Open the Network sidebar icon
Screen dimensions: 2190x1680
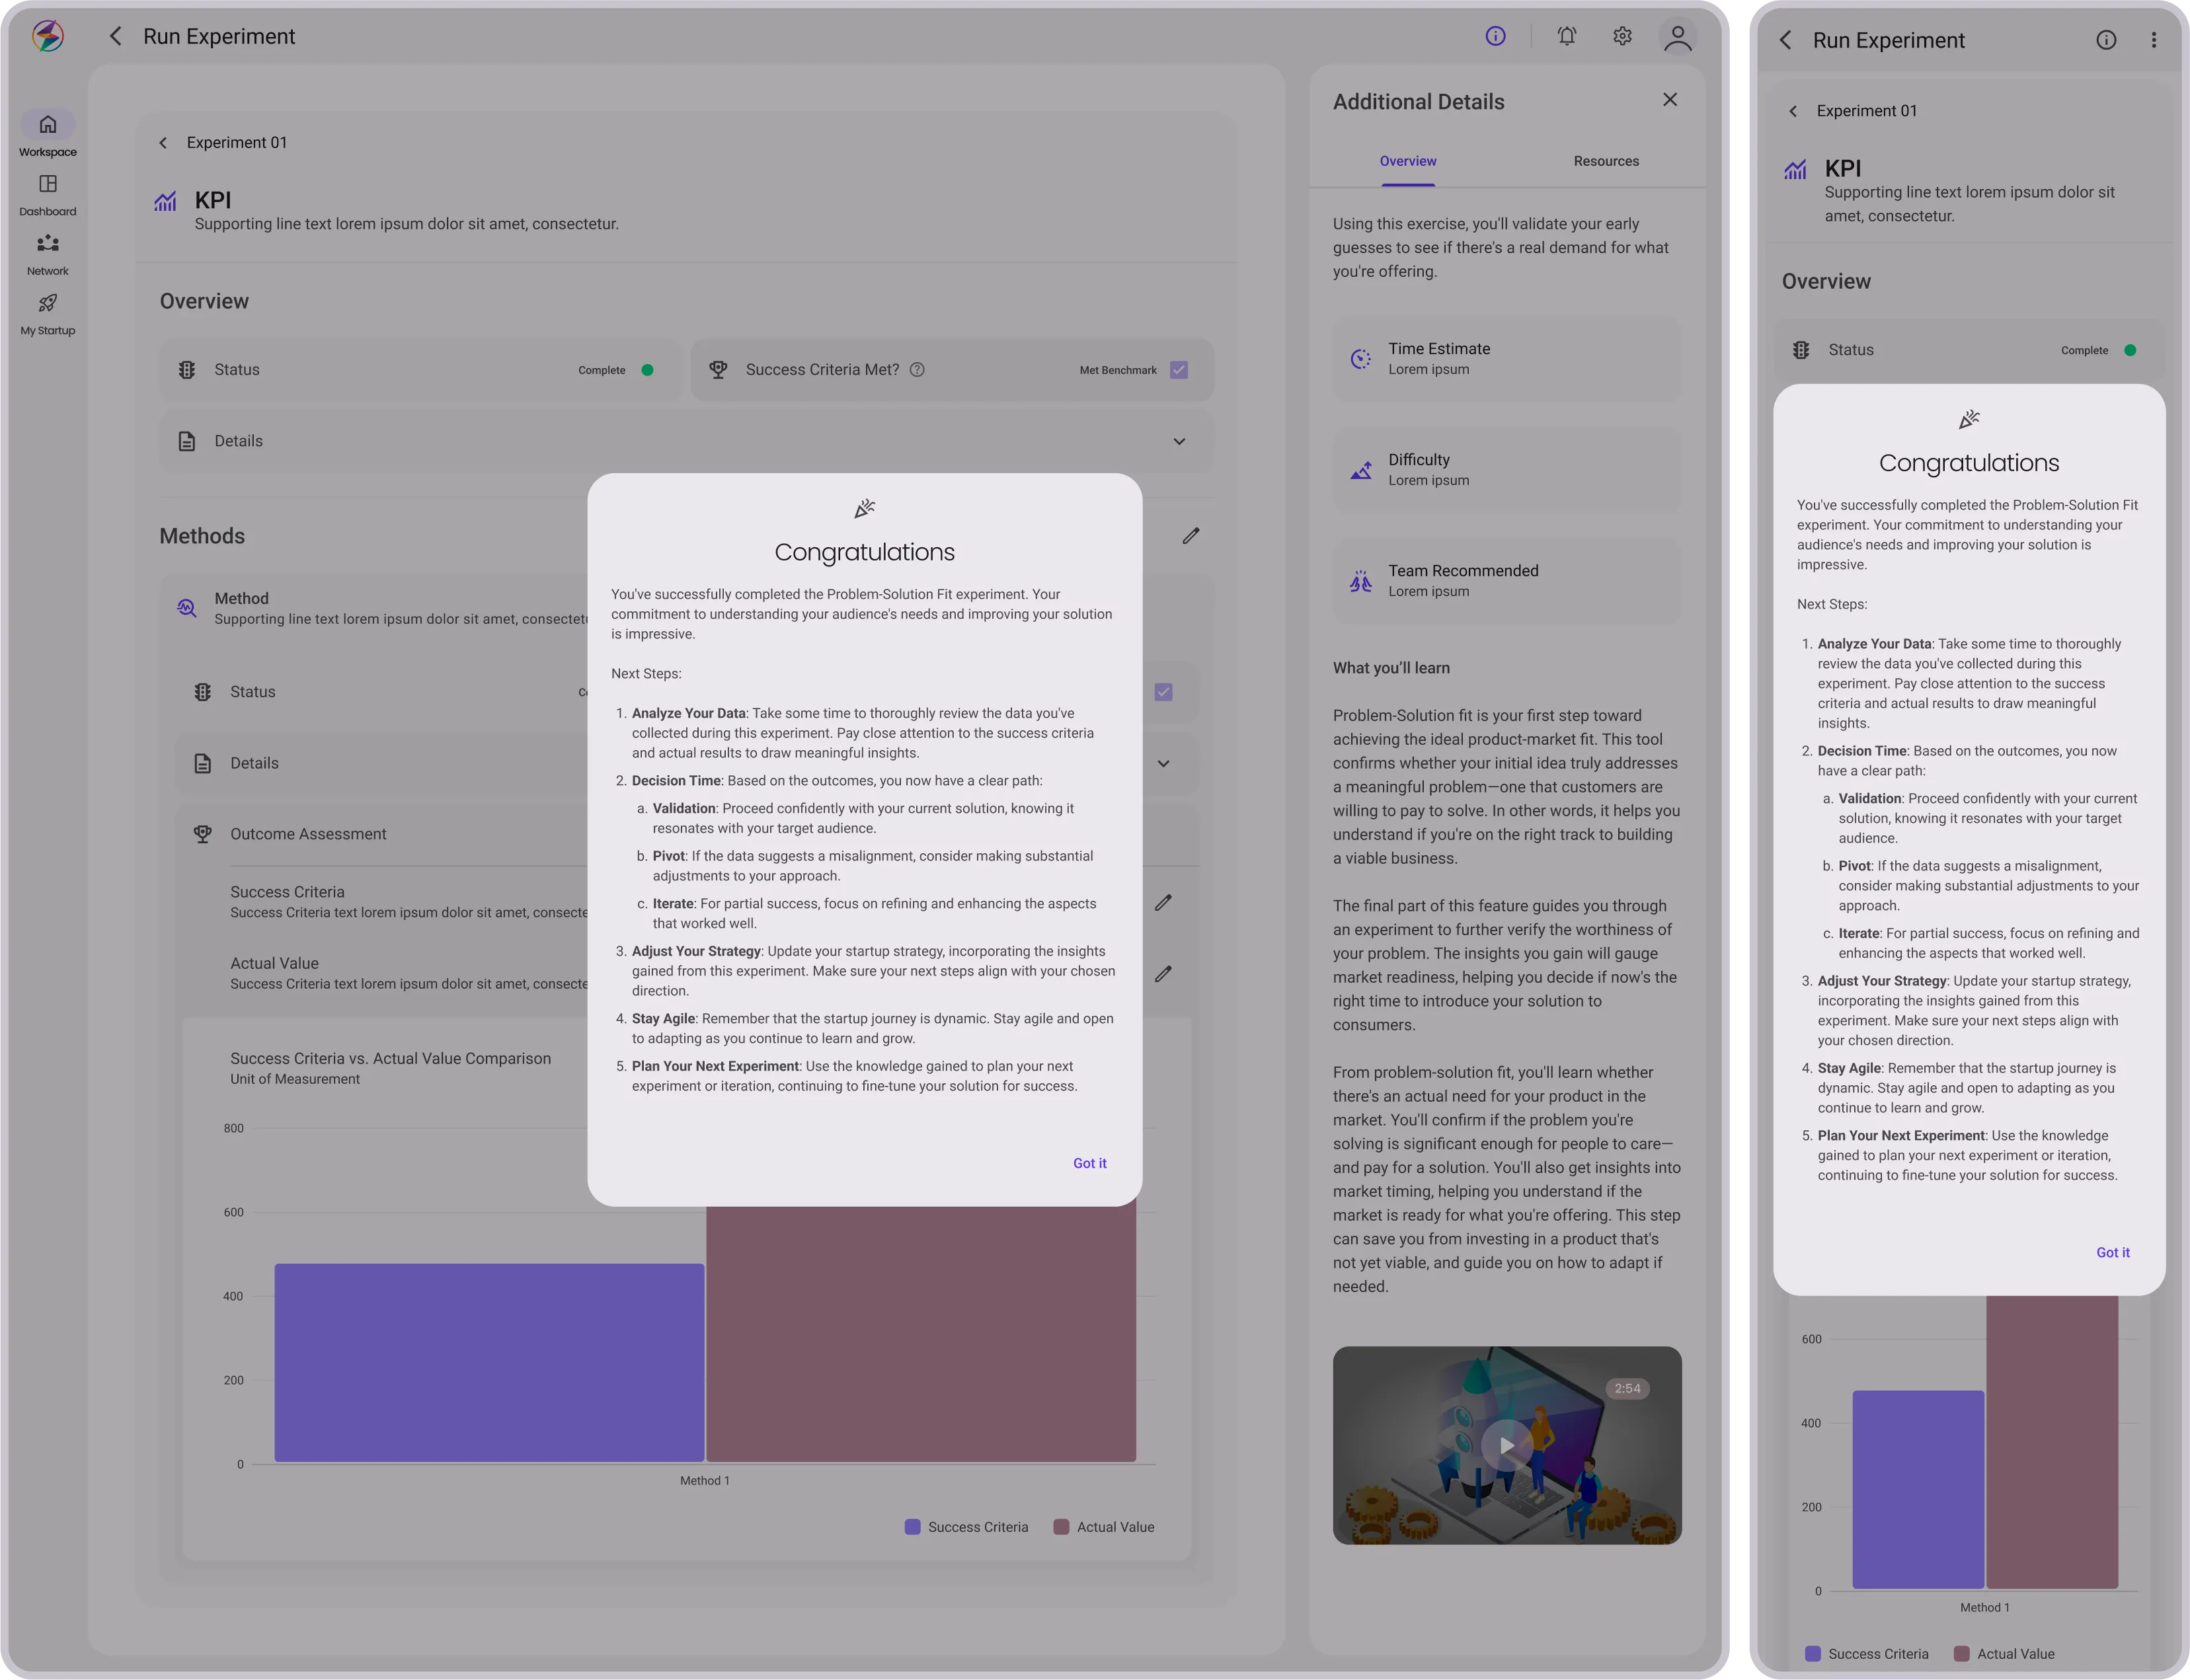[48, 244]
